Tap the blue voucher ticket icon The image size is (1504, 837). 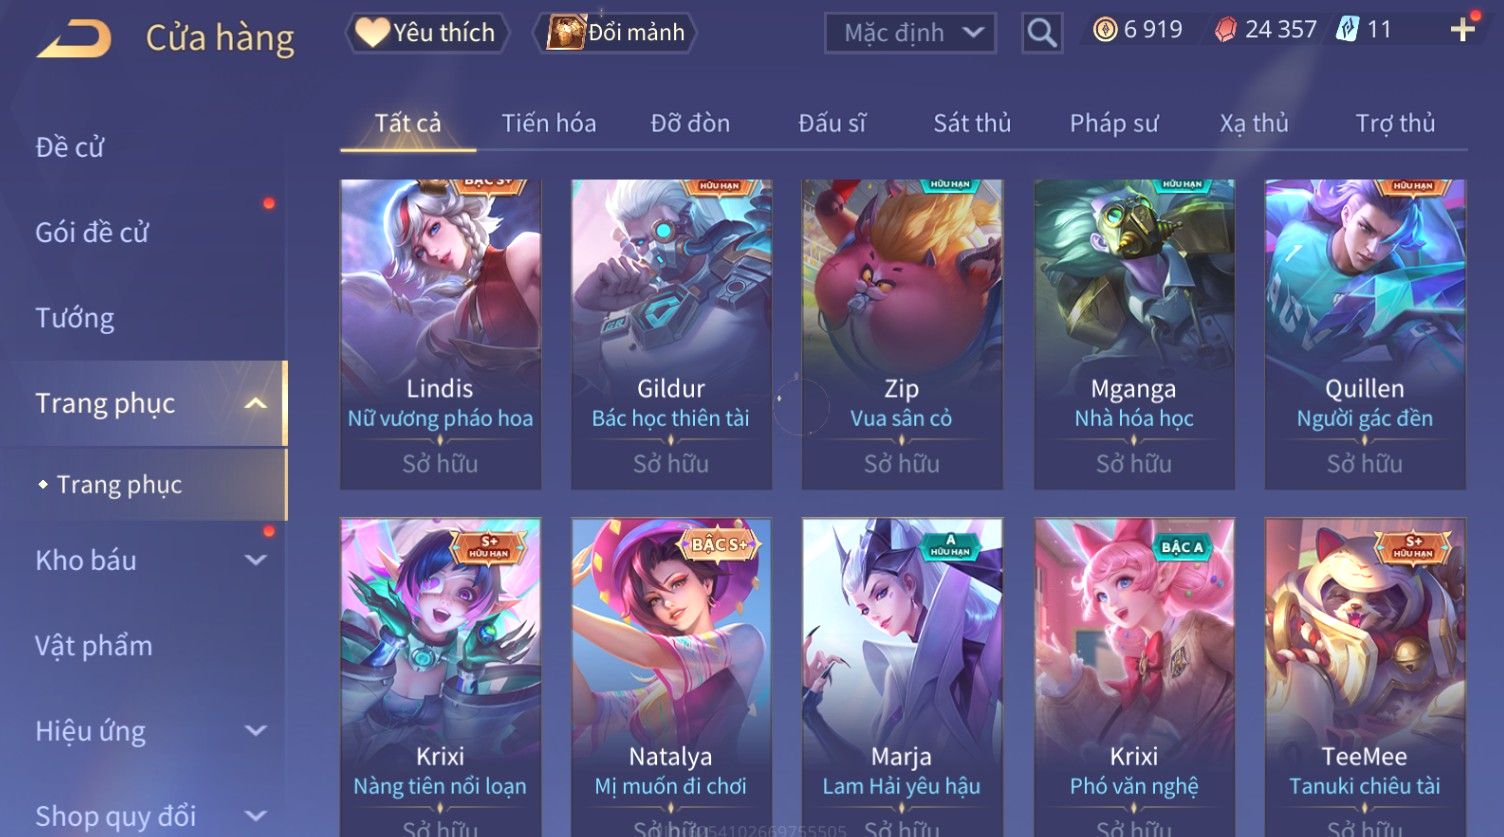(1347, 30)
